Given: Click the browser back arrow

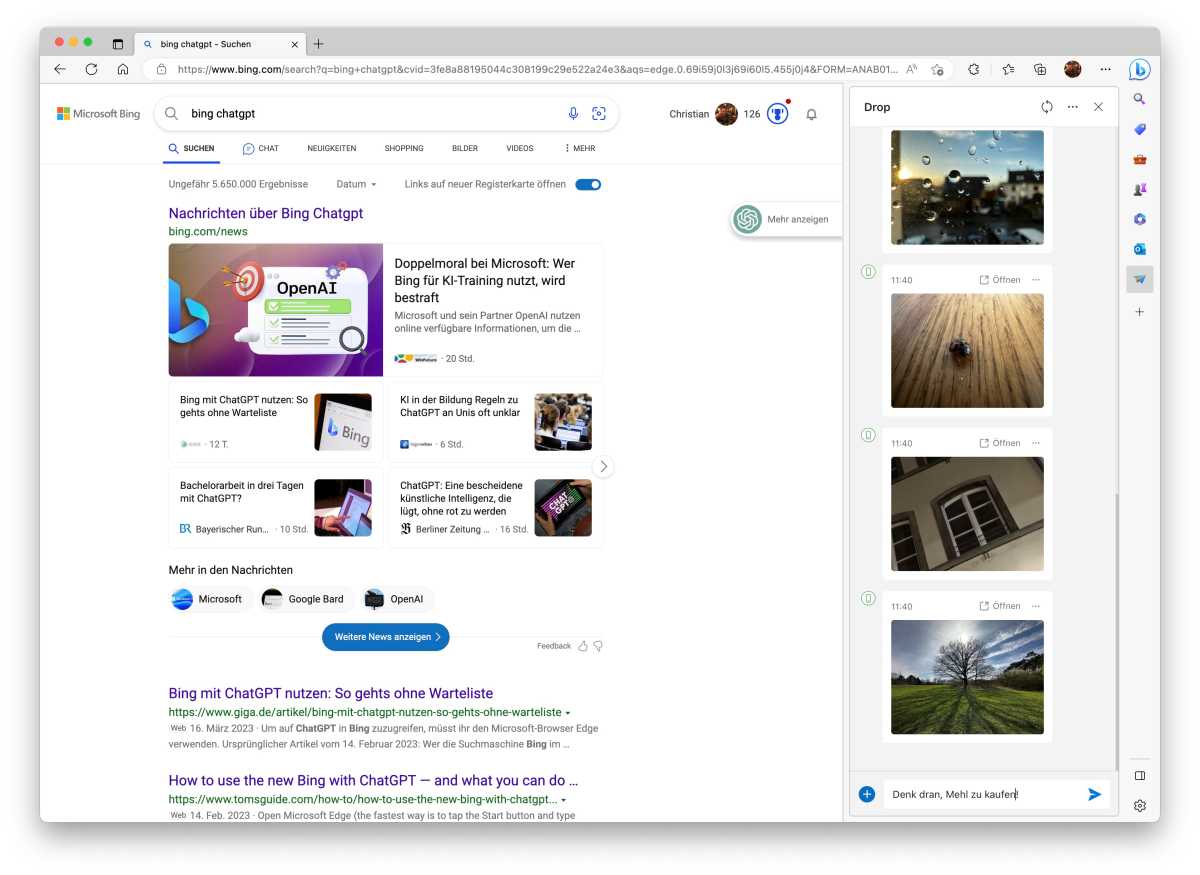Looking at the screenshot, I should tap(60, 69).
